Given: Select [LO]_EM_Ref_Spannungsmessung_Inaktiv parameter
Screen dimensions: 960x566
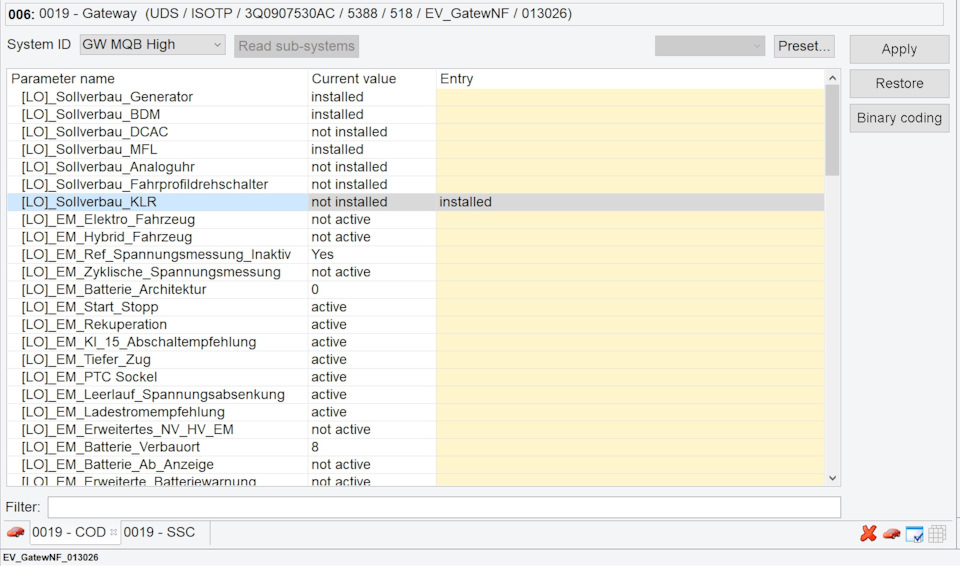Looking at the screenshot, I should click(x=156, y=254).
